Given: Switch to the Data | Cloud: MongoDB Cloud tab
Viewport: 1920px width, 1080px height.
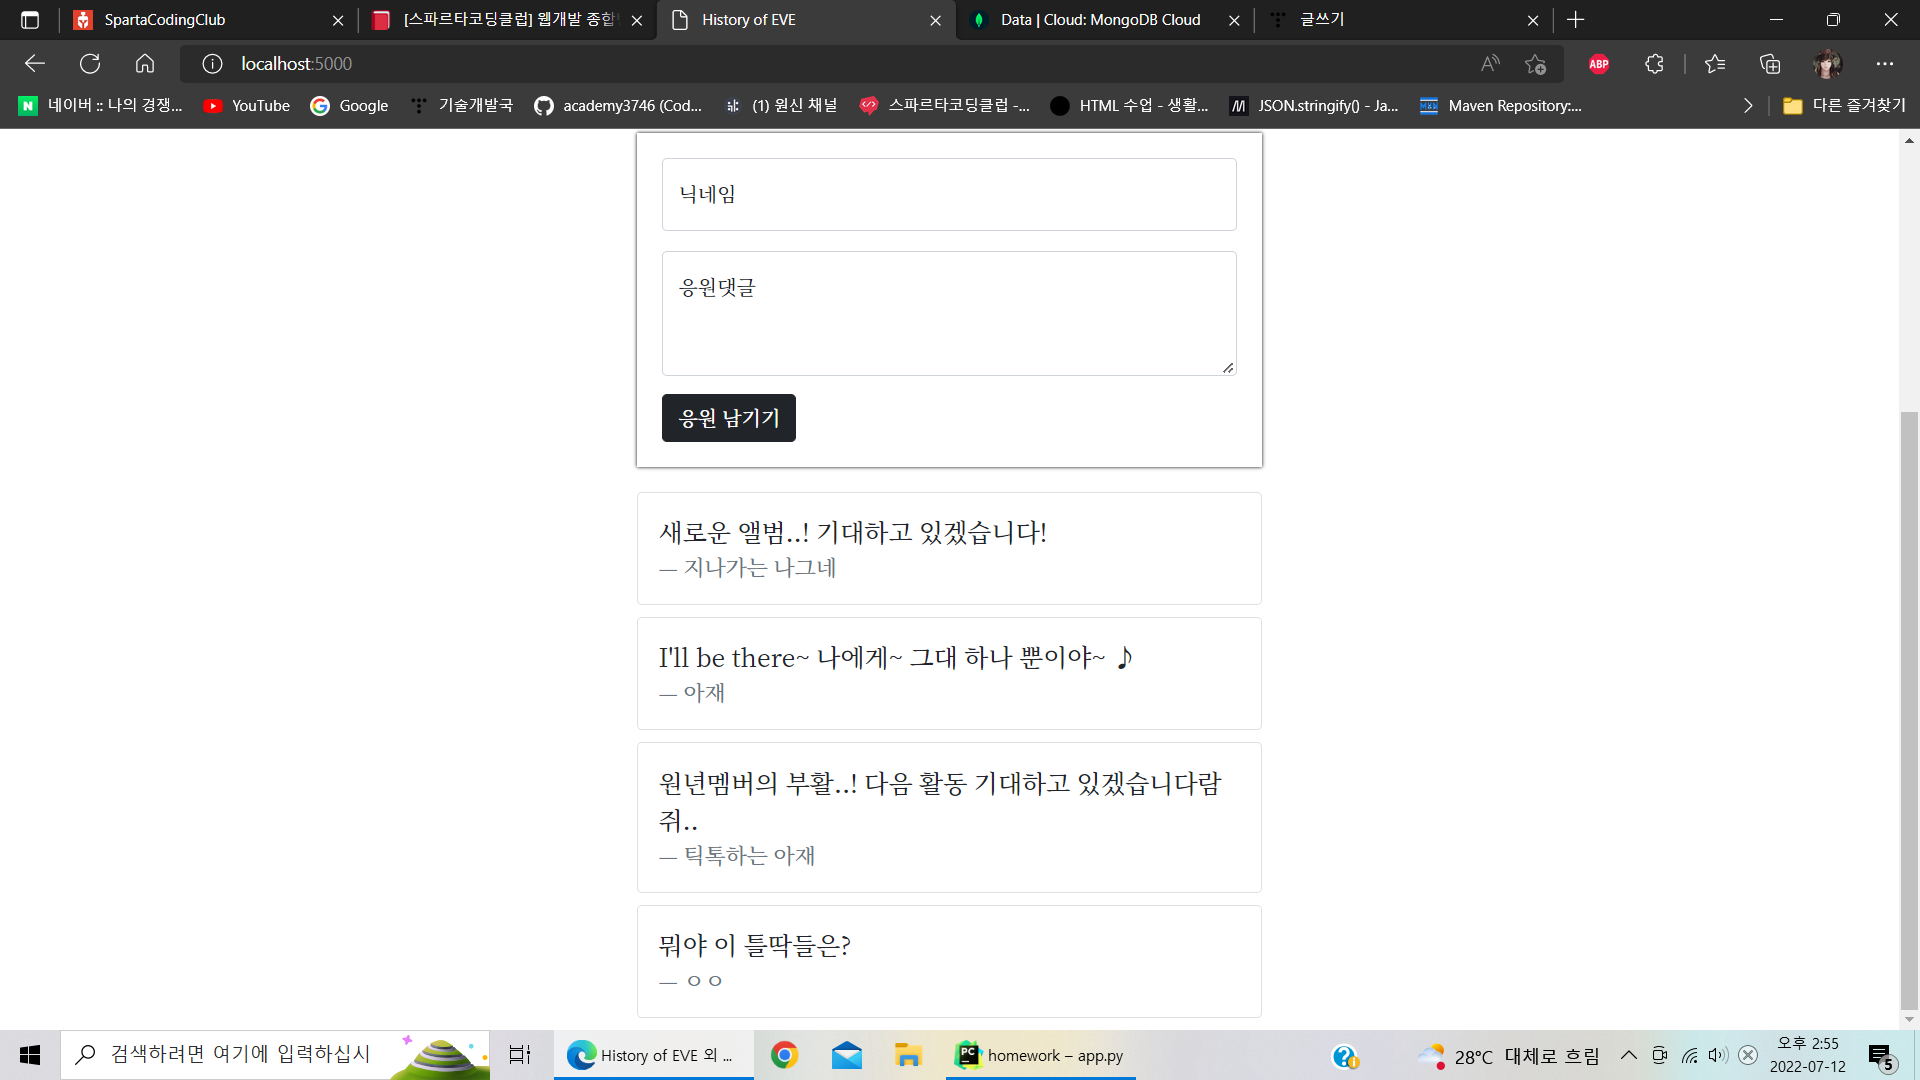Looking at the screenshot, I should click(x=1100, y=20).
